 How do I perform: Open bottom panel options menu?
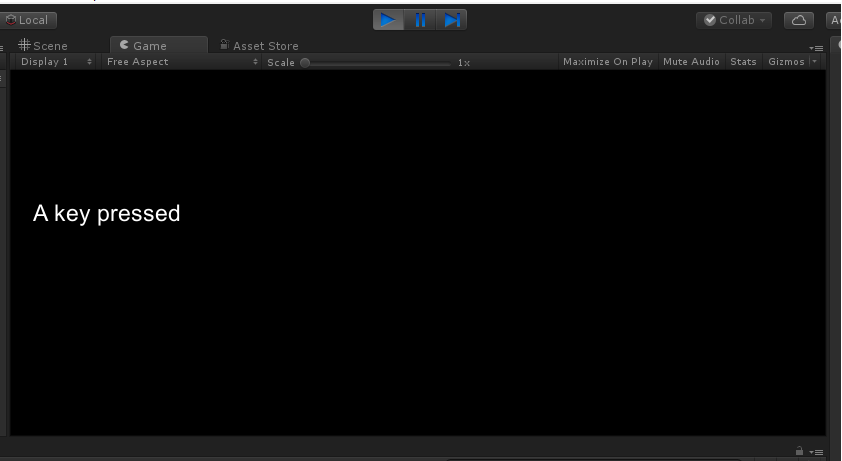[x=816, y=452]
